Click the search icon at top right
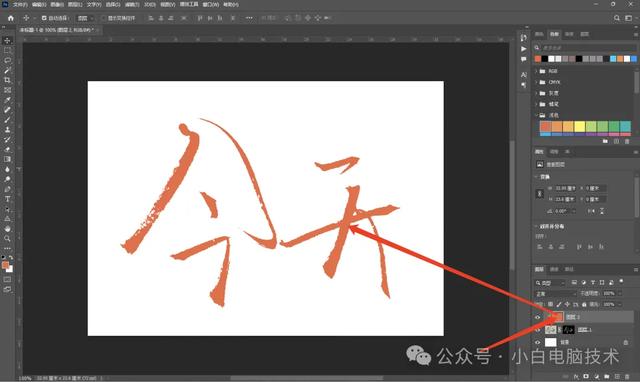640x382 pixels. pos(617,18)
